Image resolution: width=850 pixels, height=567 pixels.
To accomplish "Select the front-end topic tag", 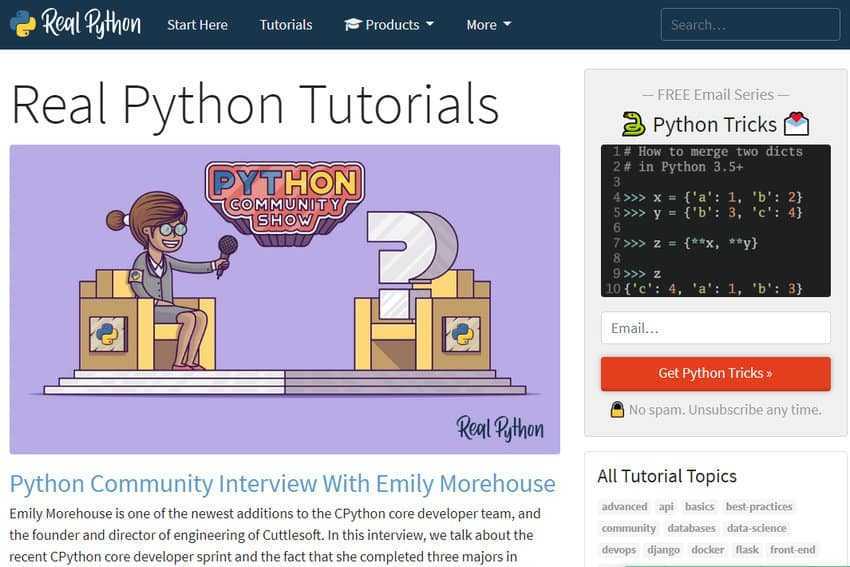I will 793,550.
